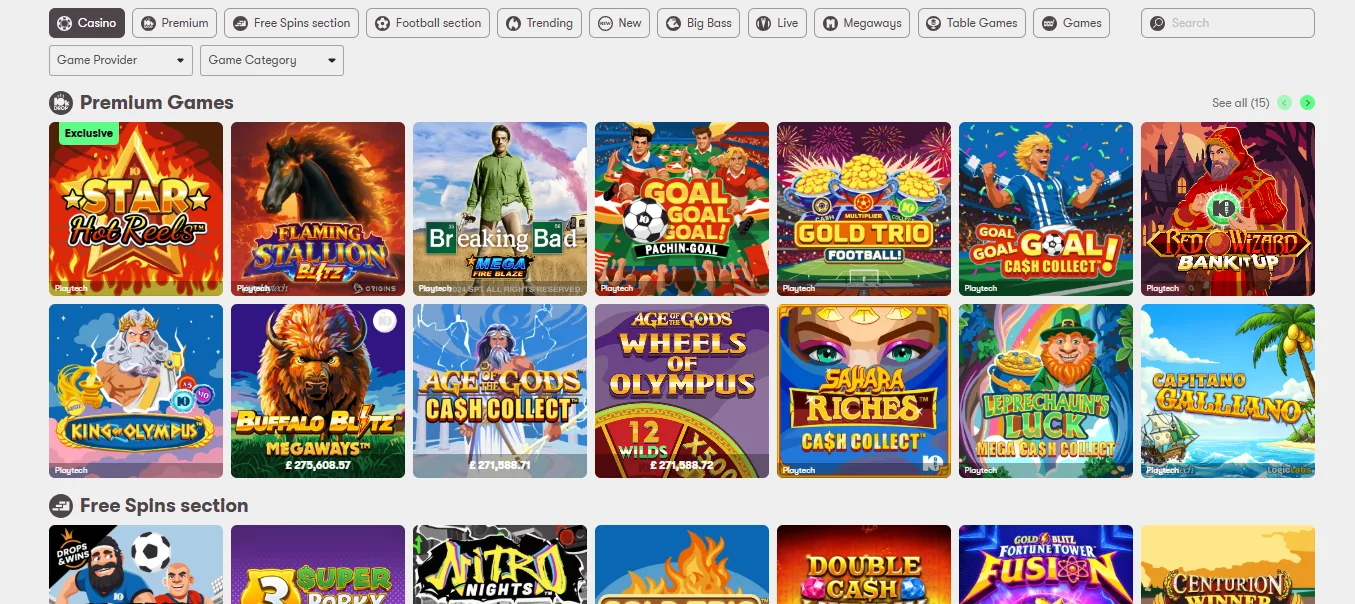
Task: Open the Premium tab
Action: (175, 23)
